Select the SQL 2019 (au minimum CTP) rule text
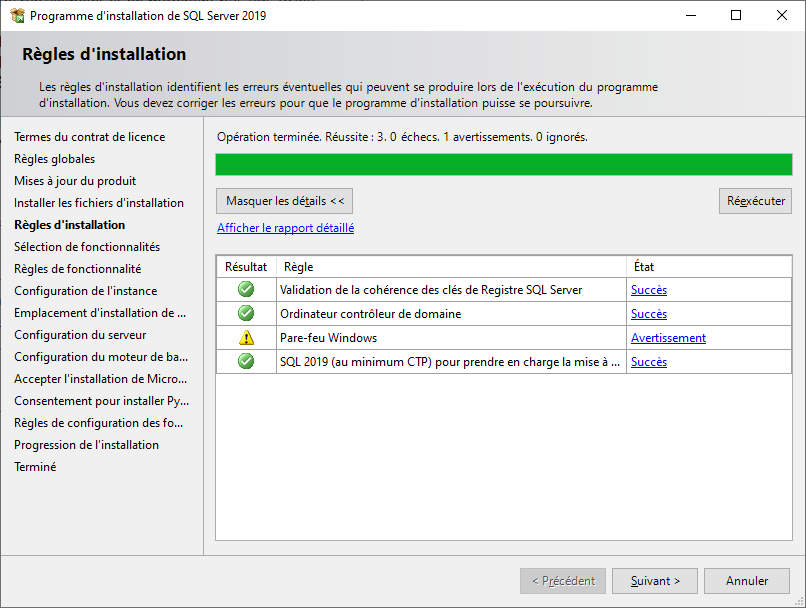 (450, 362)
